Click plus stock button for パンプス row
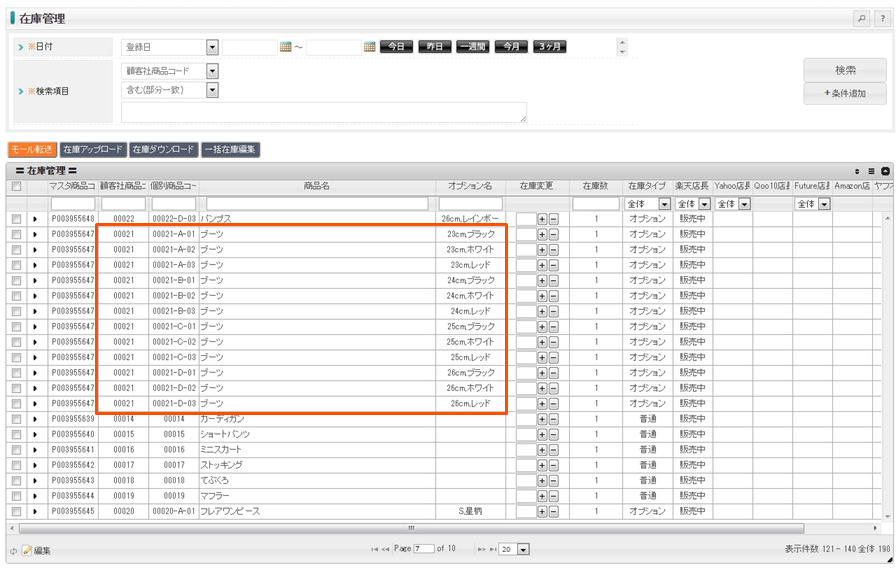The height and width of the screenshot is (569, 896). point(542,218)
